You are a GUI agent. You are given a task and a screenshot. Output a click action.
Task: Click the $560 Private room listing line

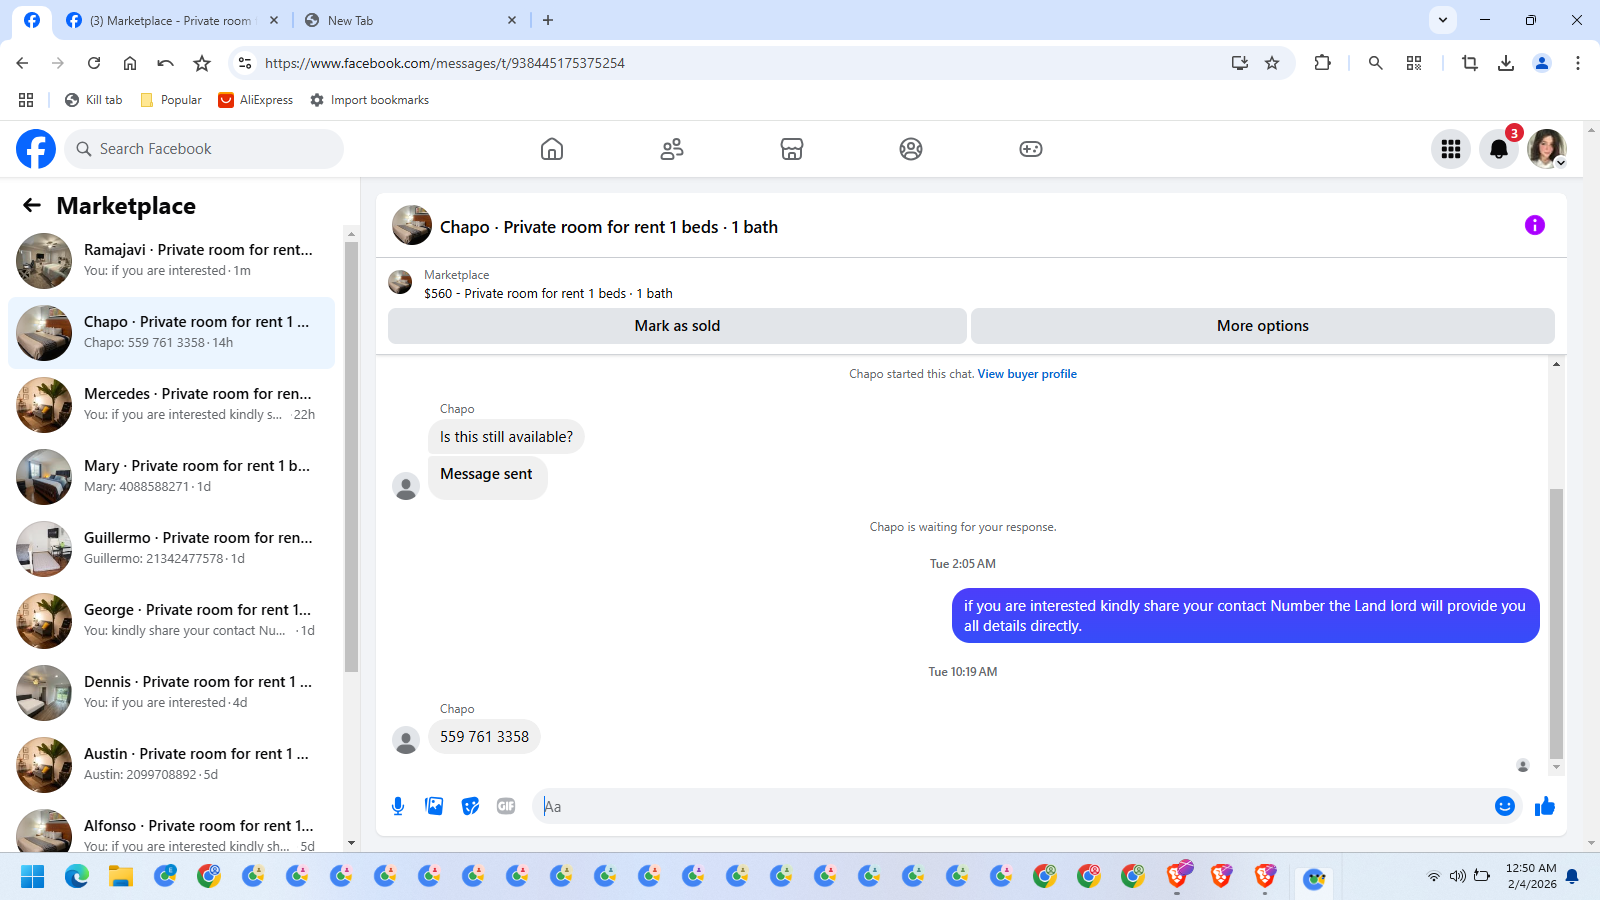548,293
